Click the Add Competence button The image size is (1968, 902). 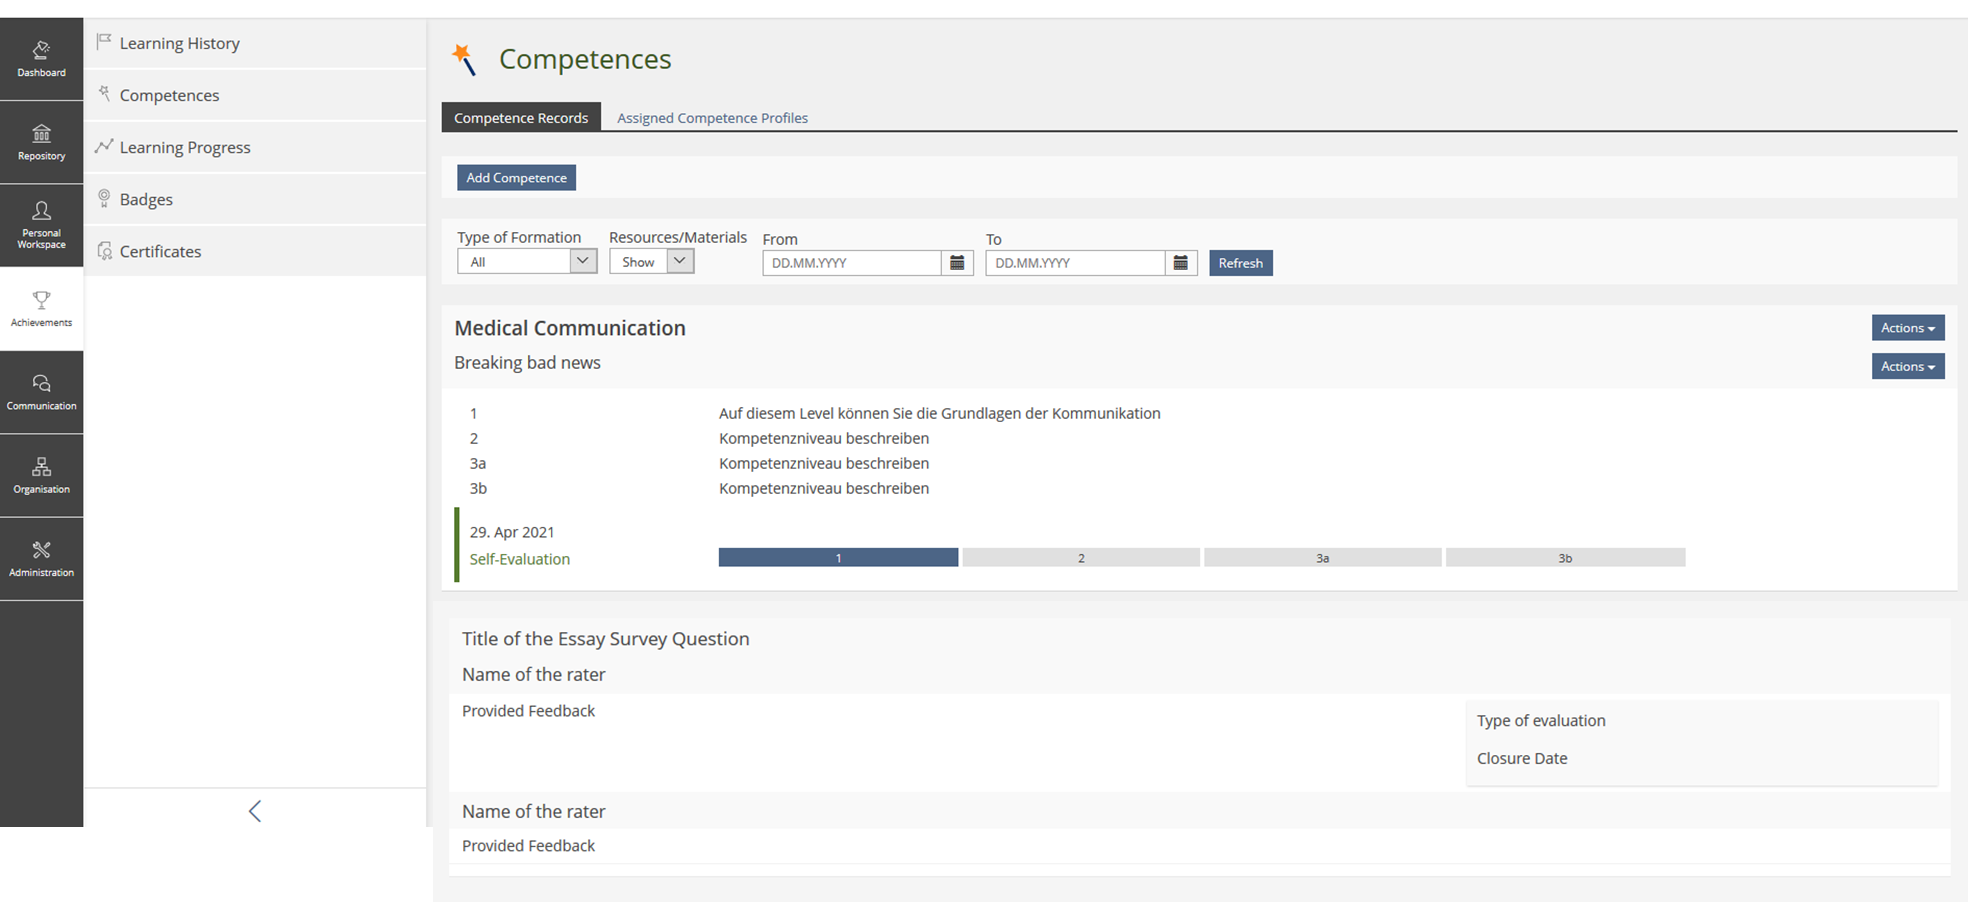click(x=516, y=178)
